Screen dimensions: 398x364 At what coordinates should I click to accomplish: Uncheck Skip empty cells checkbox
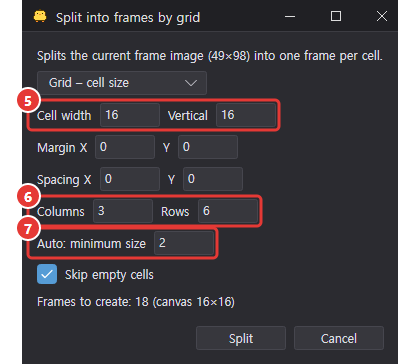(47, 274)
